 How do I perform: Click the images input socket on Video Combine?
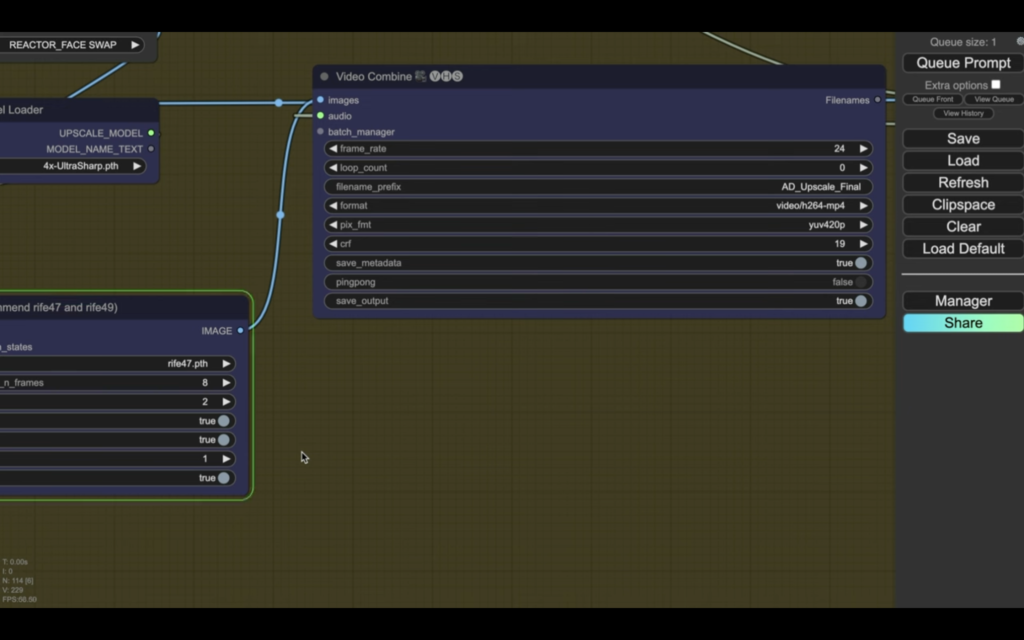(320, 100)
